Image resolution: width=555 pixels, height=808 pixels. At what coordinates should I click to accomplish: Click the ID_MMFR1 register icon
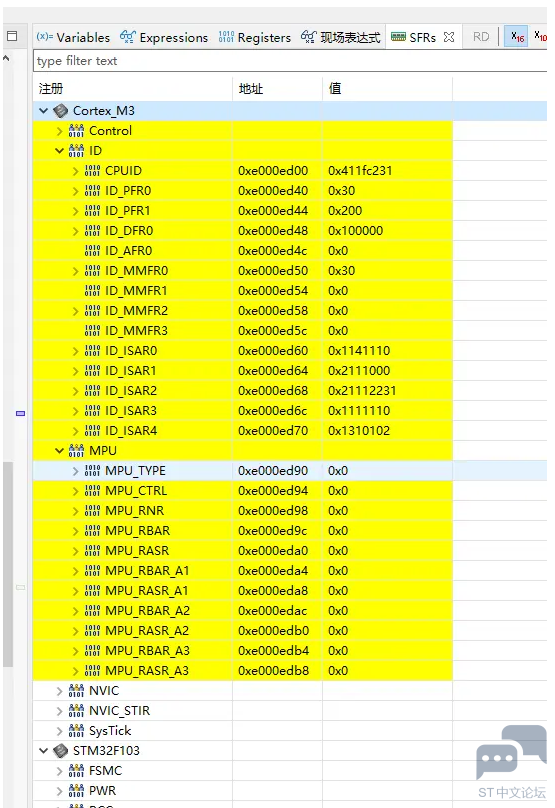[x=92, y=291]
